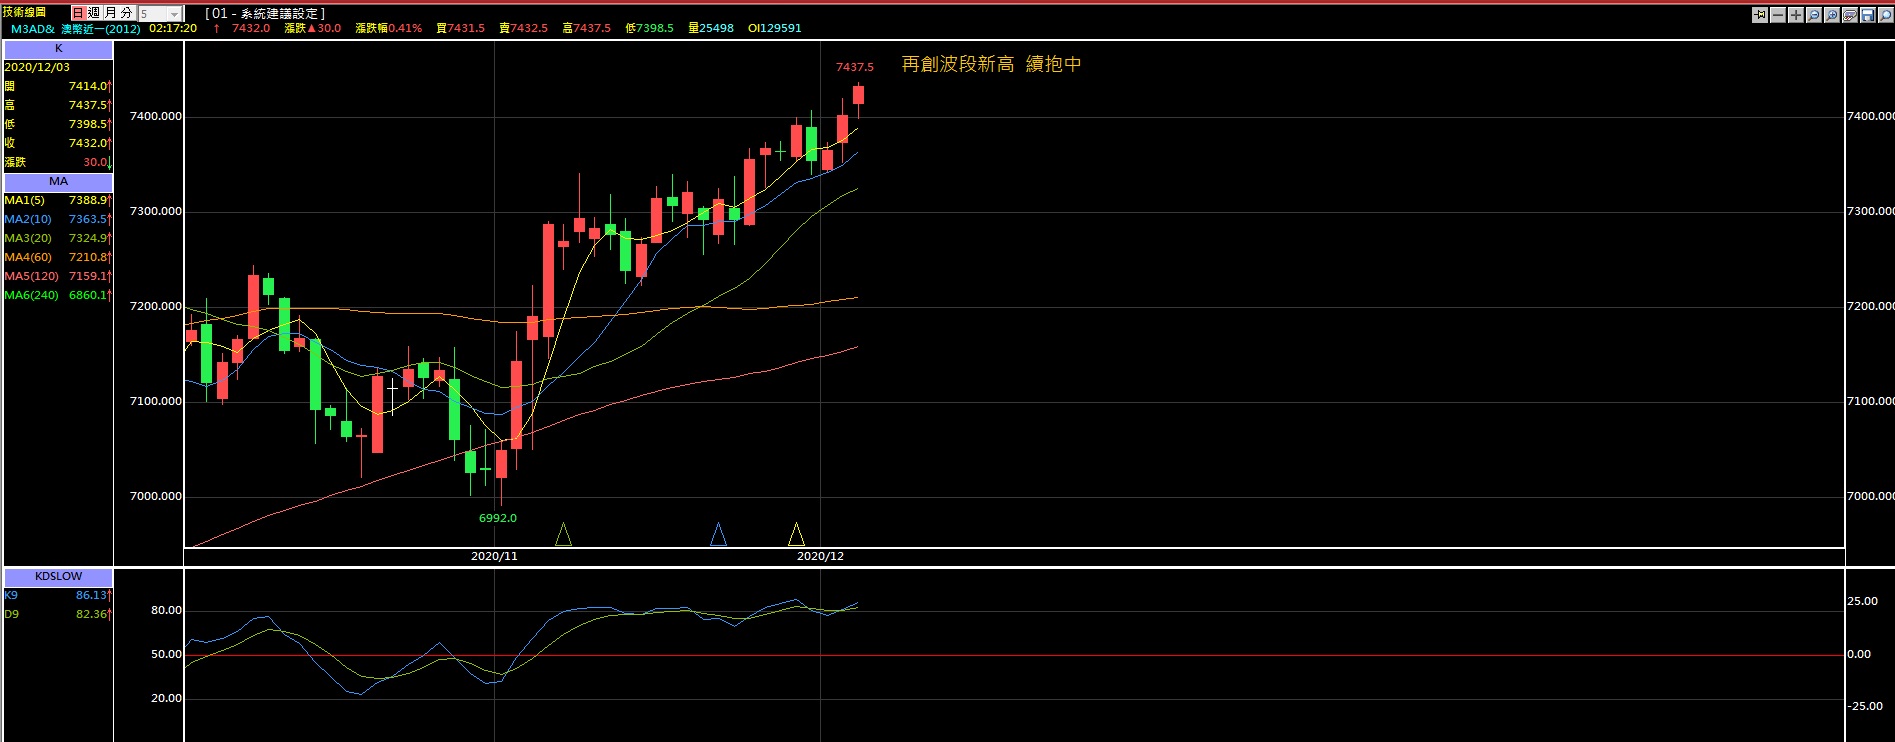1895x742 pixels.
Task: Click the minus icon in top toolbar
Action: coord(1778,15)
